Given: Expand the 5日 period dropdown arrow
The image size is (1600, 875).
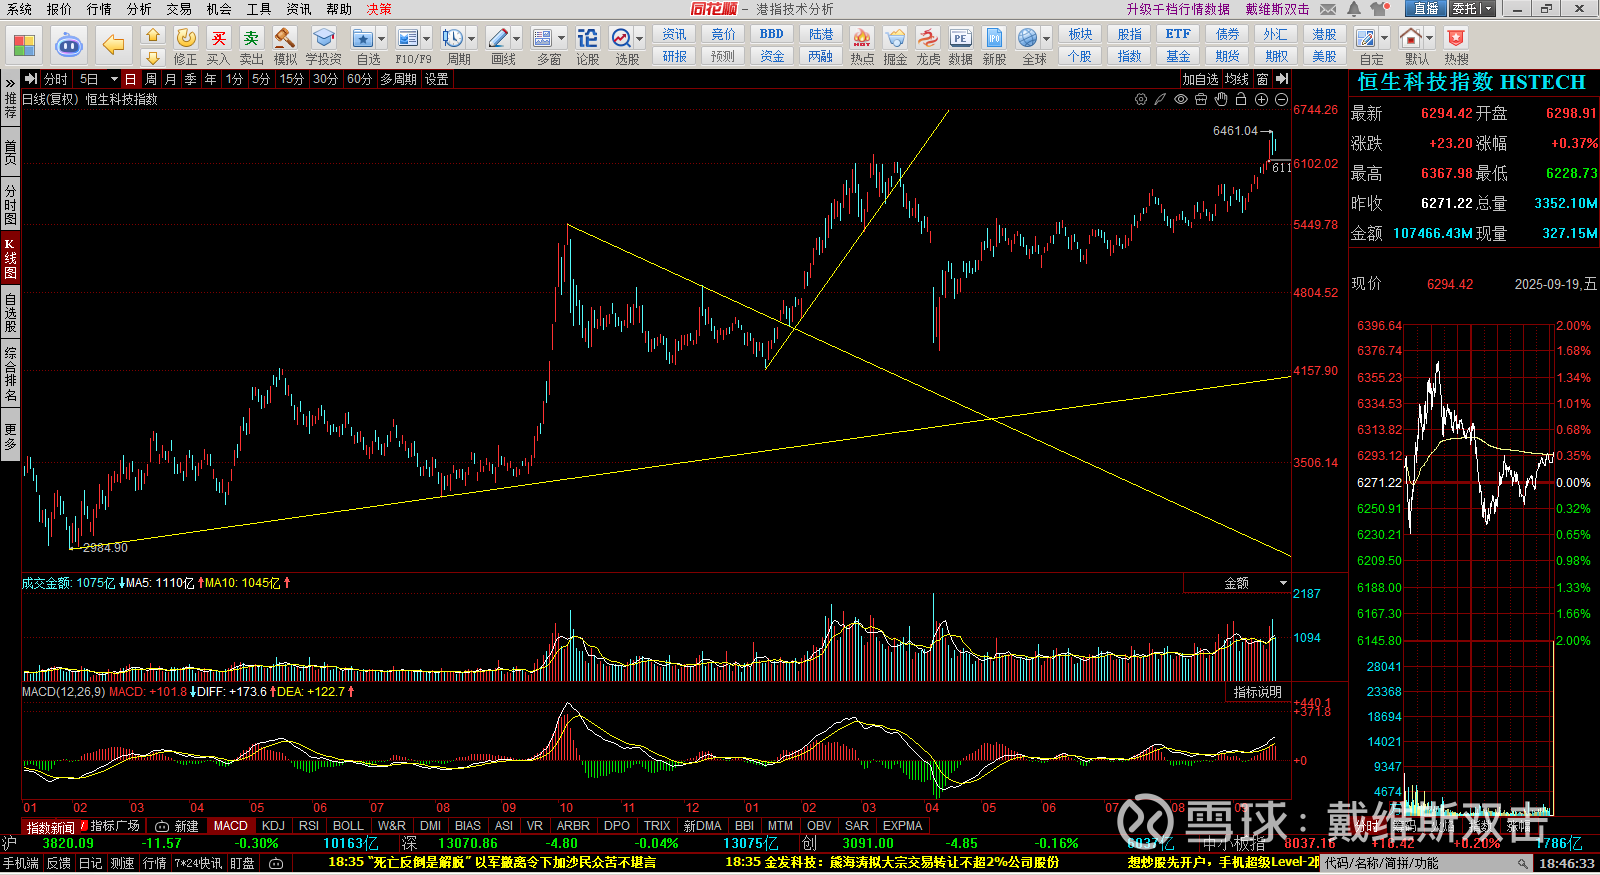Looking at the screenshot, I should pos(114,79).
